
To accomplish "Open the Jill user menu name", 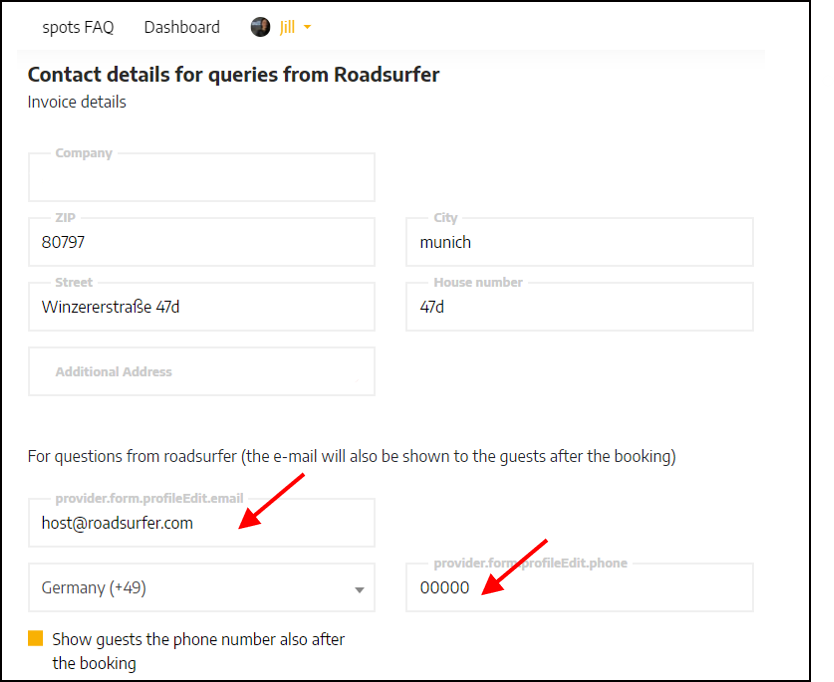I will tap(287, 27).
